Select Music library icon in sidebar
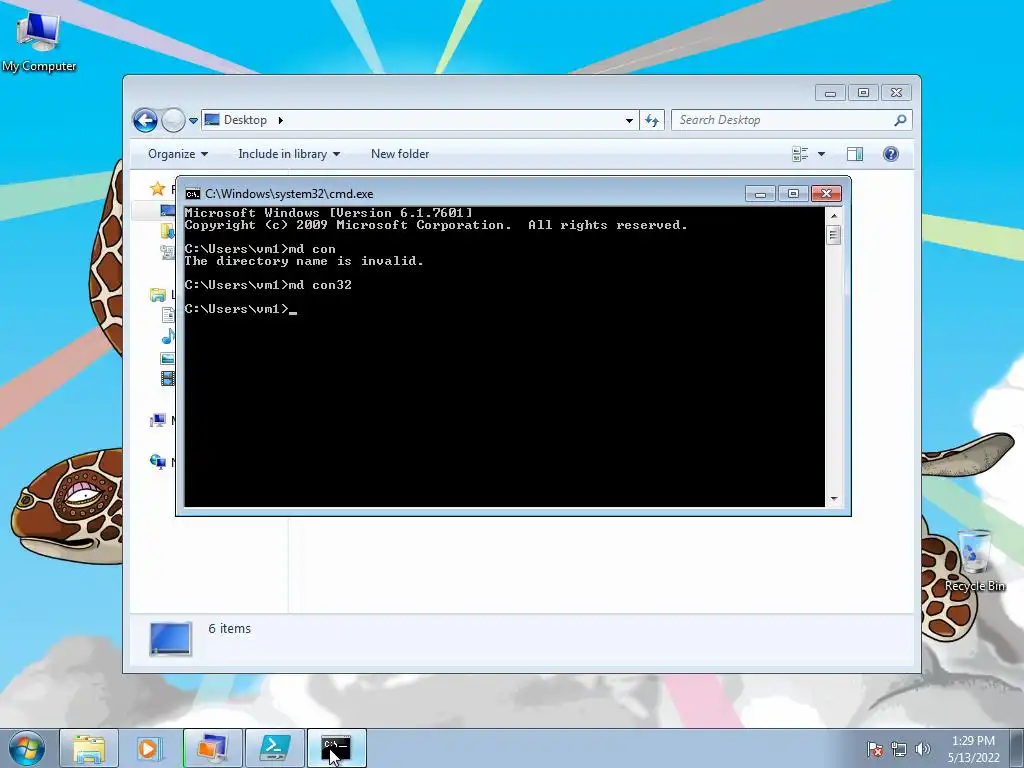Screen dimensions: 1024x768 [x=168, y=336]
